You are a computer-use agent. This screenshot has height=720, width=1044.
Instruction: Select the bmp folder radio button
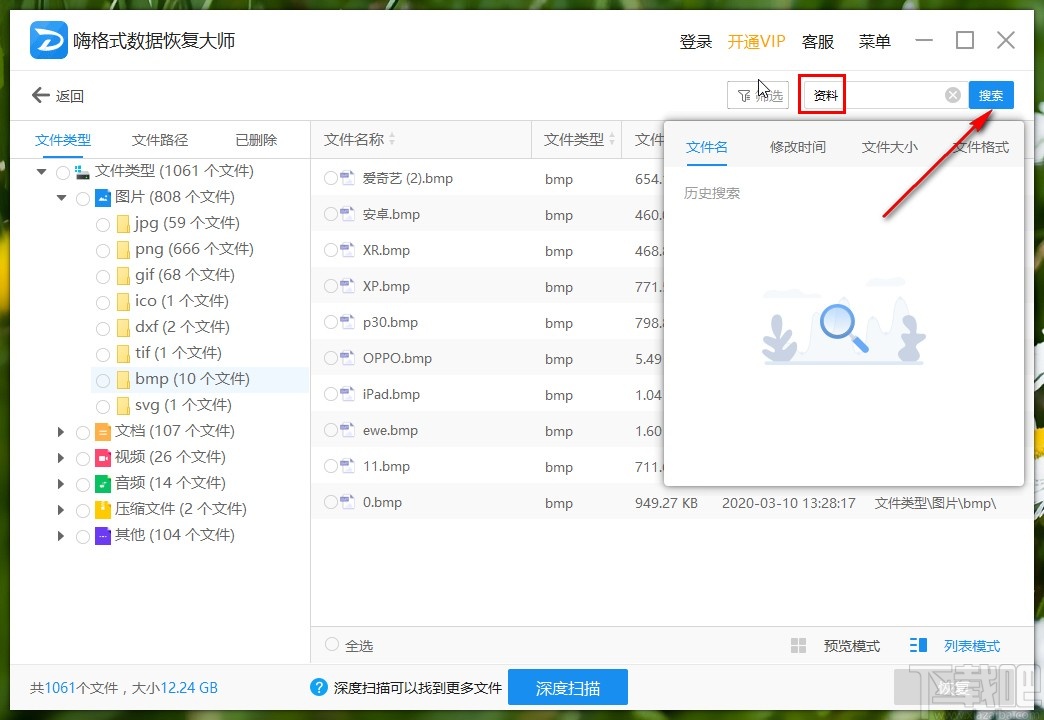(x=102, y=379)
